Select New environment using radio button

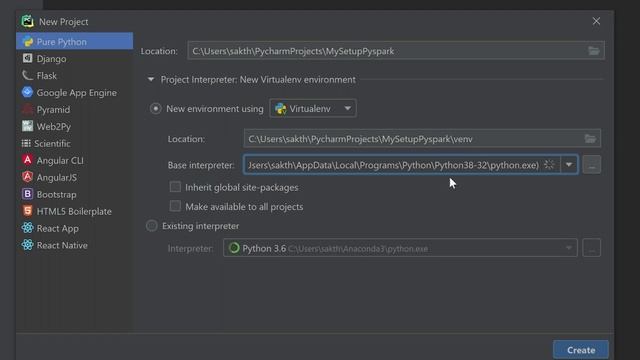[156, 109]
